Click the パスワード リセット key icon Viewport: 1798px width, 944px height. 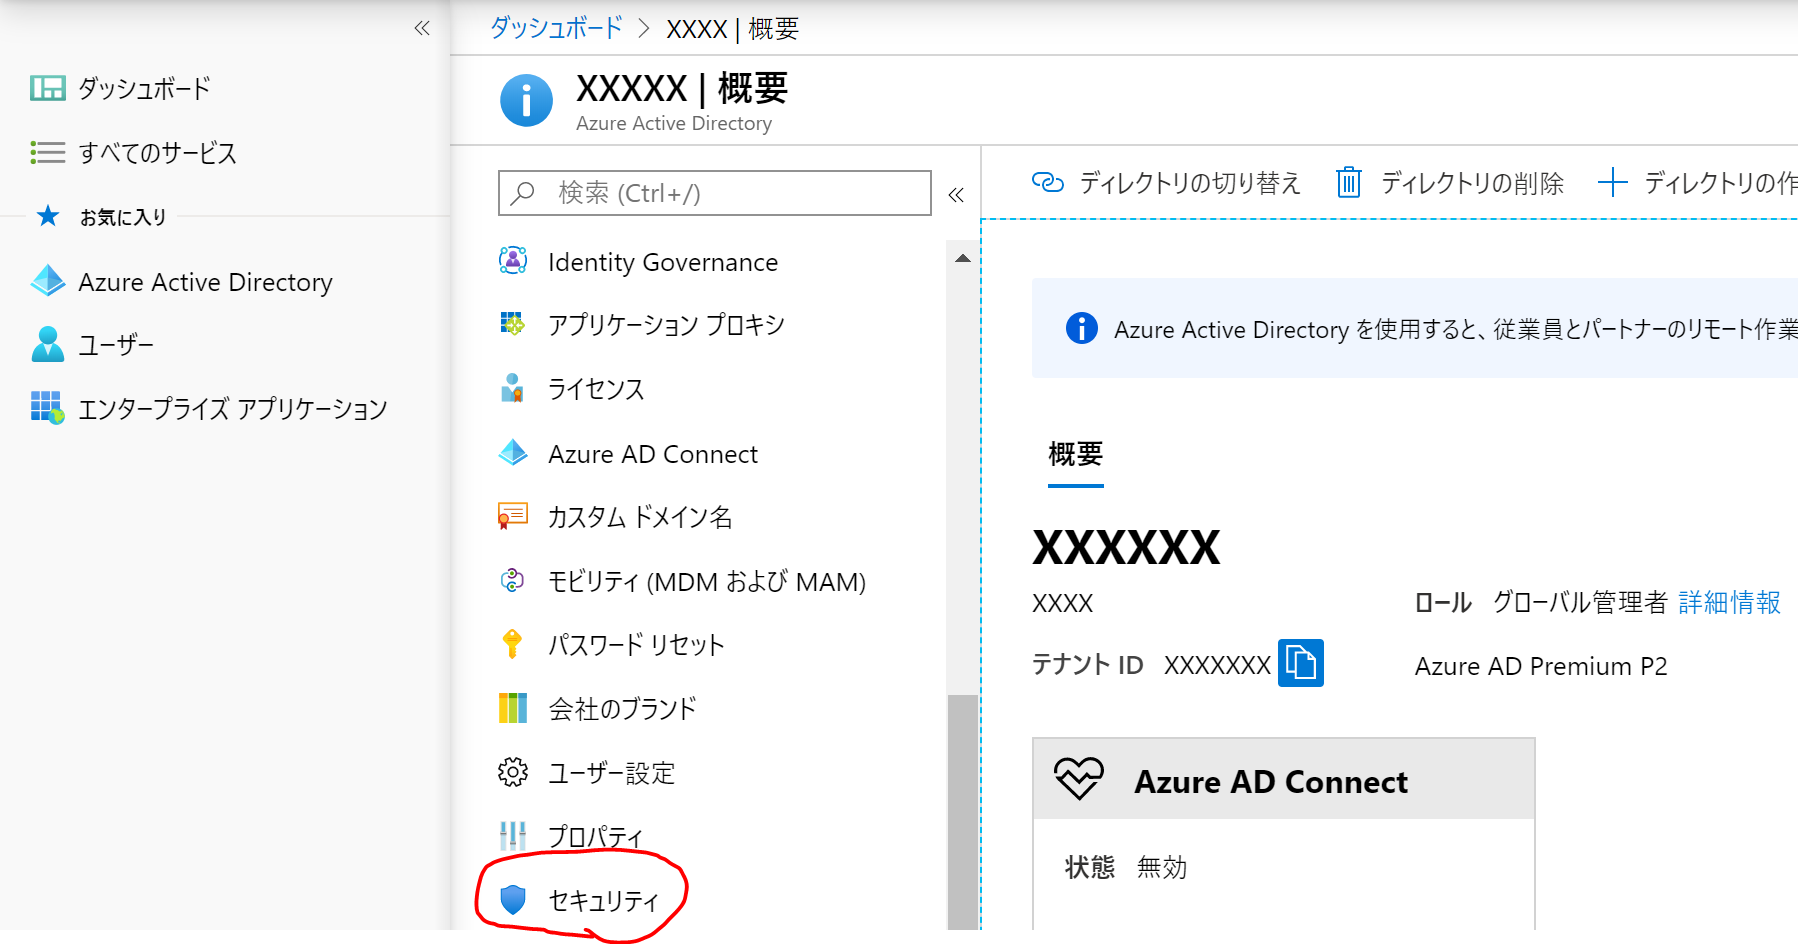pyautogui.click(x=512, y=644)
